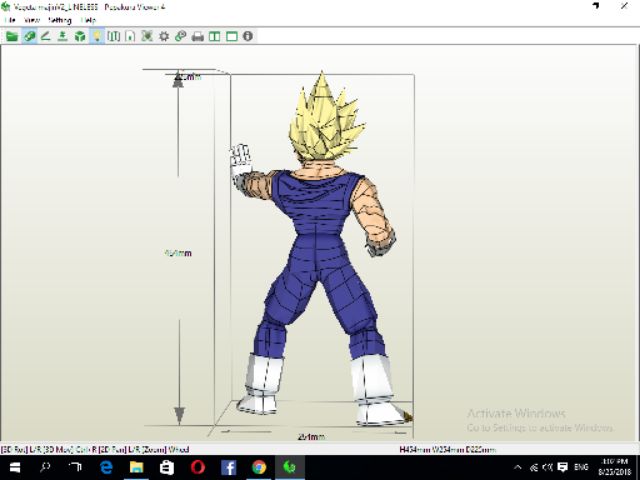Open a file with the green folder icon

click(x=12, y=36)
